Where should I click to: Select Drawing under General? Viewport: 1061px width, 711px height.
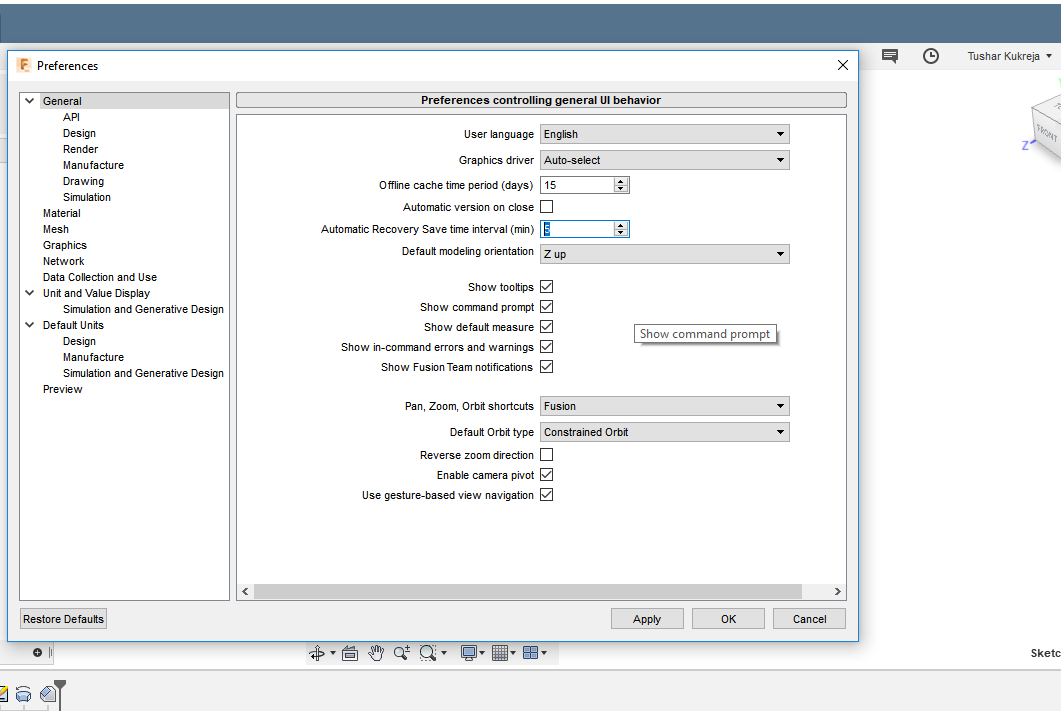click(83, 181)
